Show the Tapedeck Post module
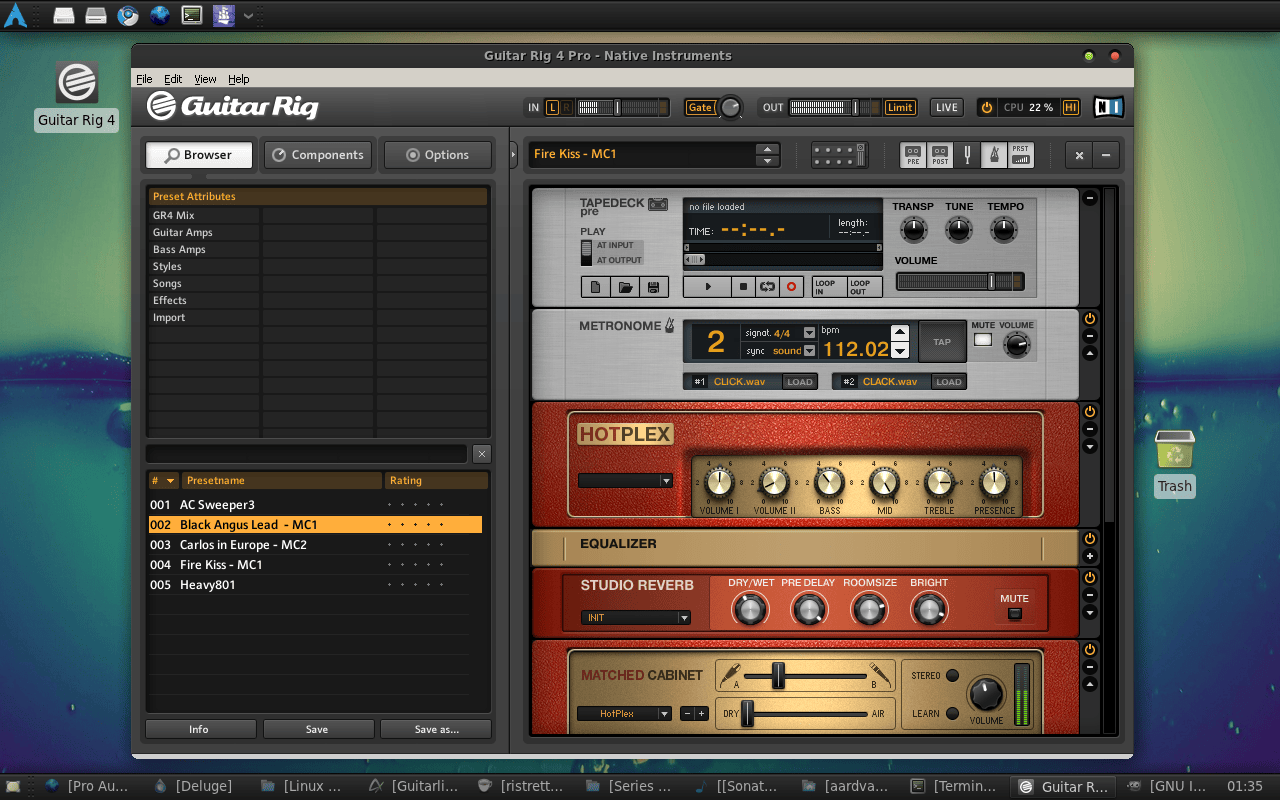1280x800 pixels. [940, 155]
